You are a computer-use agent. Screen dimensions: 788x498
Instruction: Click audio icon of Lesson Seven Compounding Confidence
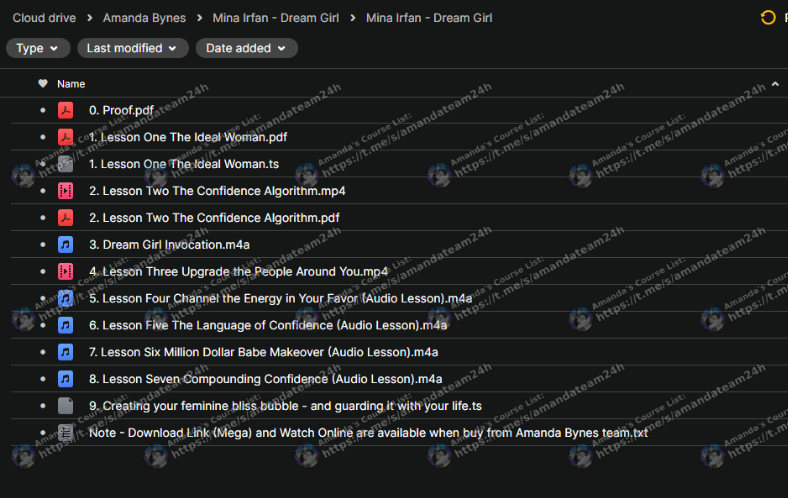tap(65, 379)
